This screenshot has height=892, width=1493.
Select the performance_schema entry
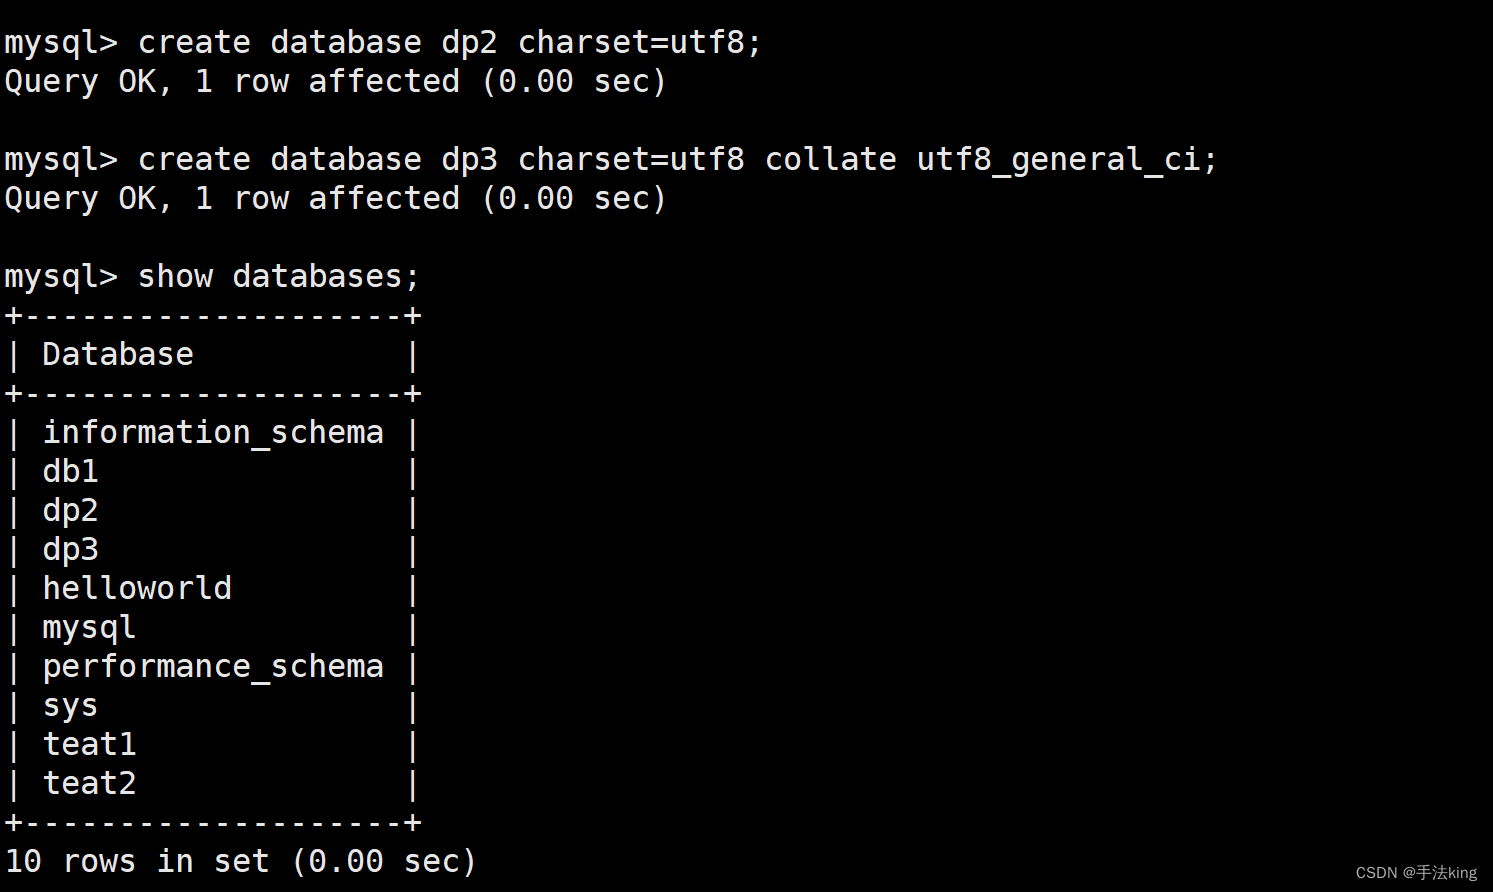pyautogui.click(x=213, y=667)
